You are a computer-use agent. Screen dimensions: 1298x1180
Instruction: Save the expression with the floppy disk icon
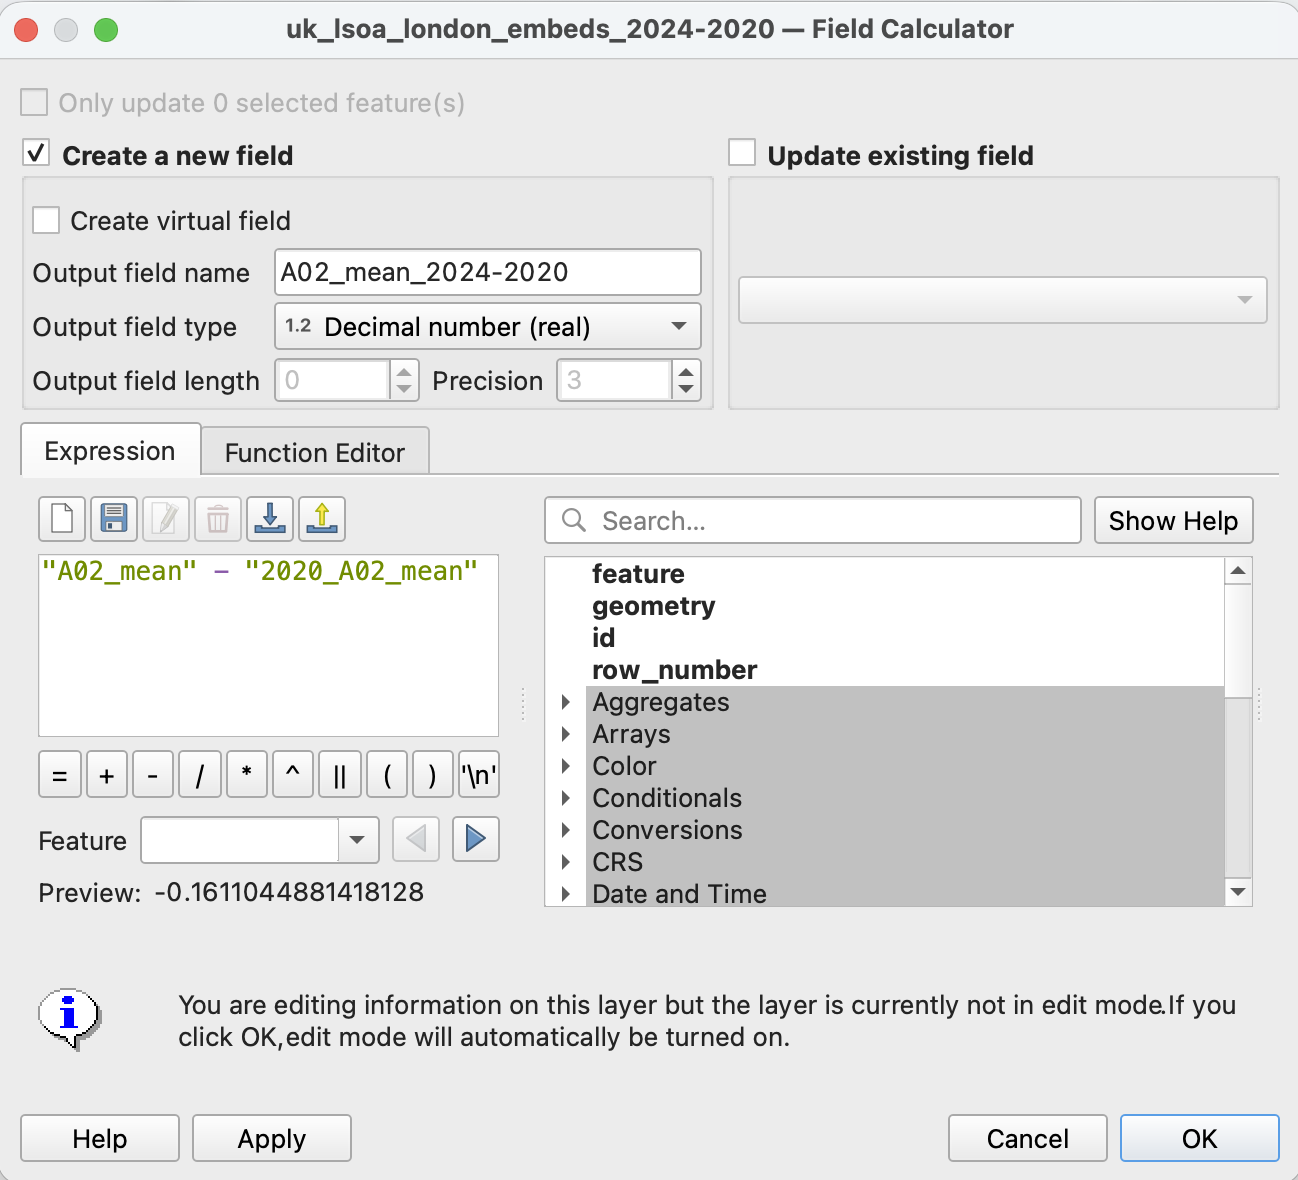coord(114,518)
